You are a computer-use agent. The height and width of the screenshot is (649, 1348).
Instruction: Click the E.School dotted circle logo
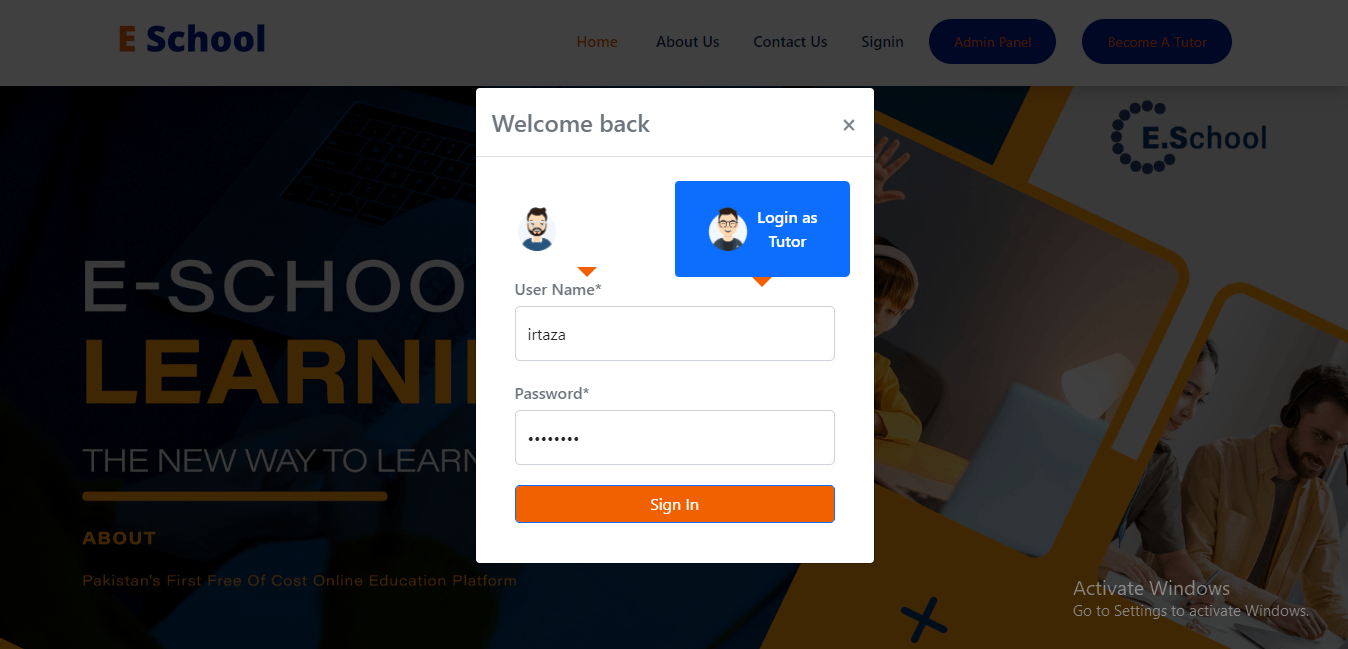coord(1188,137)
